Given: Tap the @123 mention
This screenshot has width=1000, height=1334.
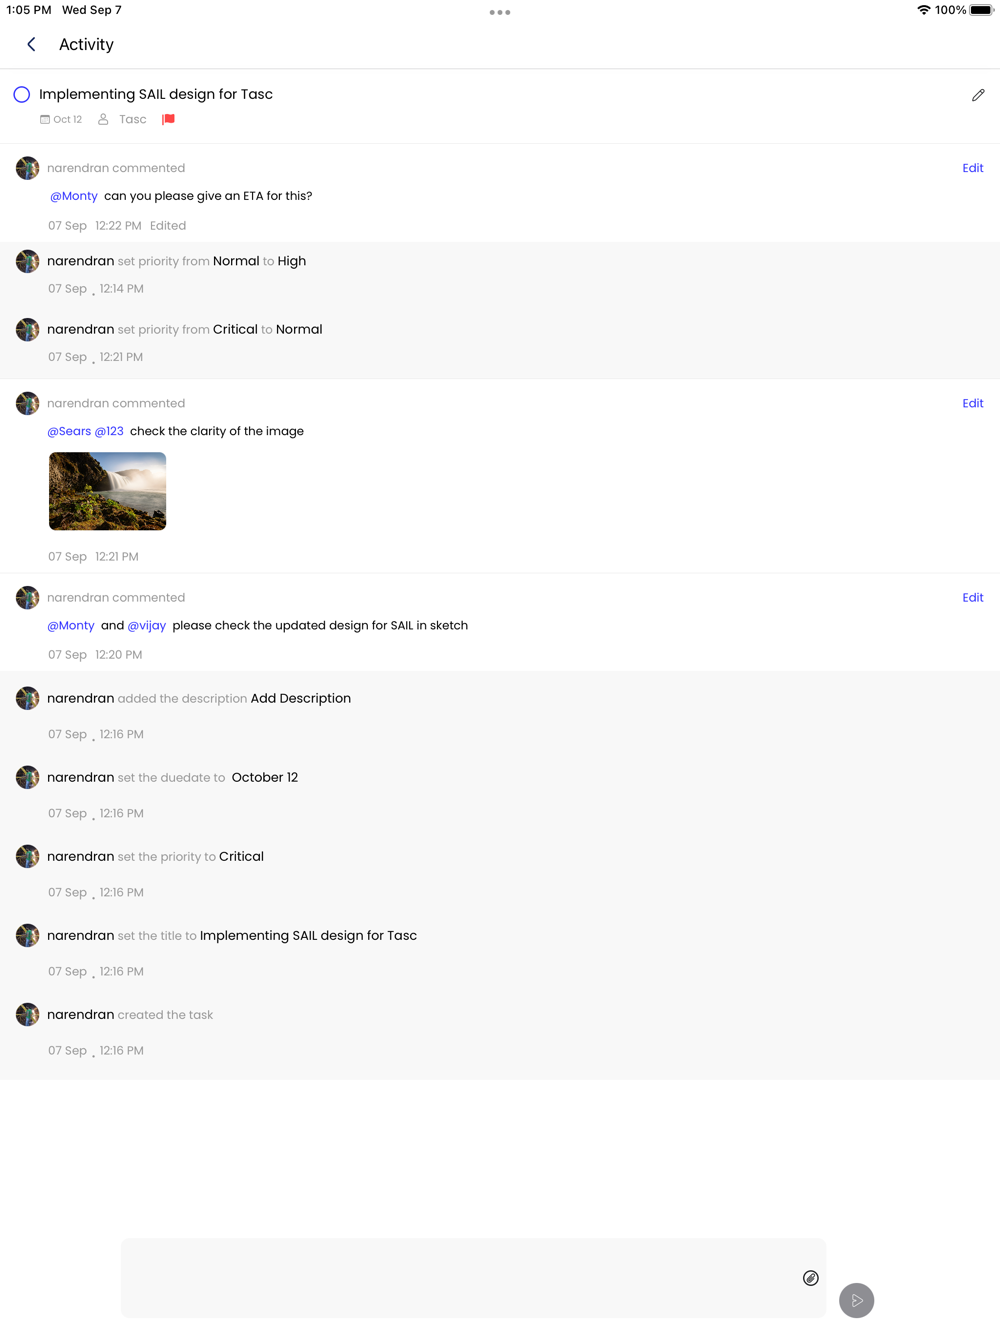Looking at the screenshot, I should point(109,431).
